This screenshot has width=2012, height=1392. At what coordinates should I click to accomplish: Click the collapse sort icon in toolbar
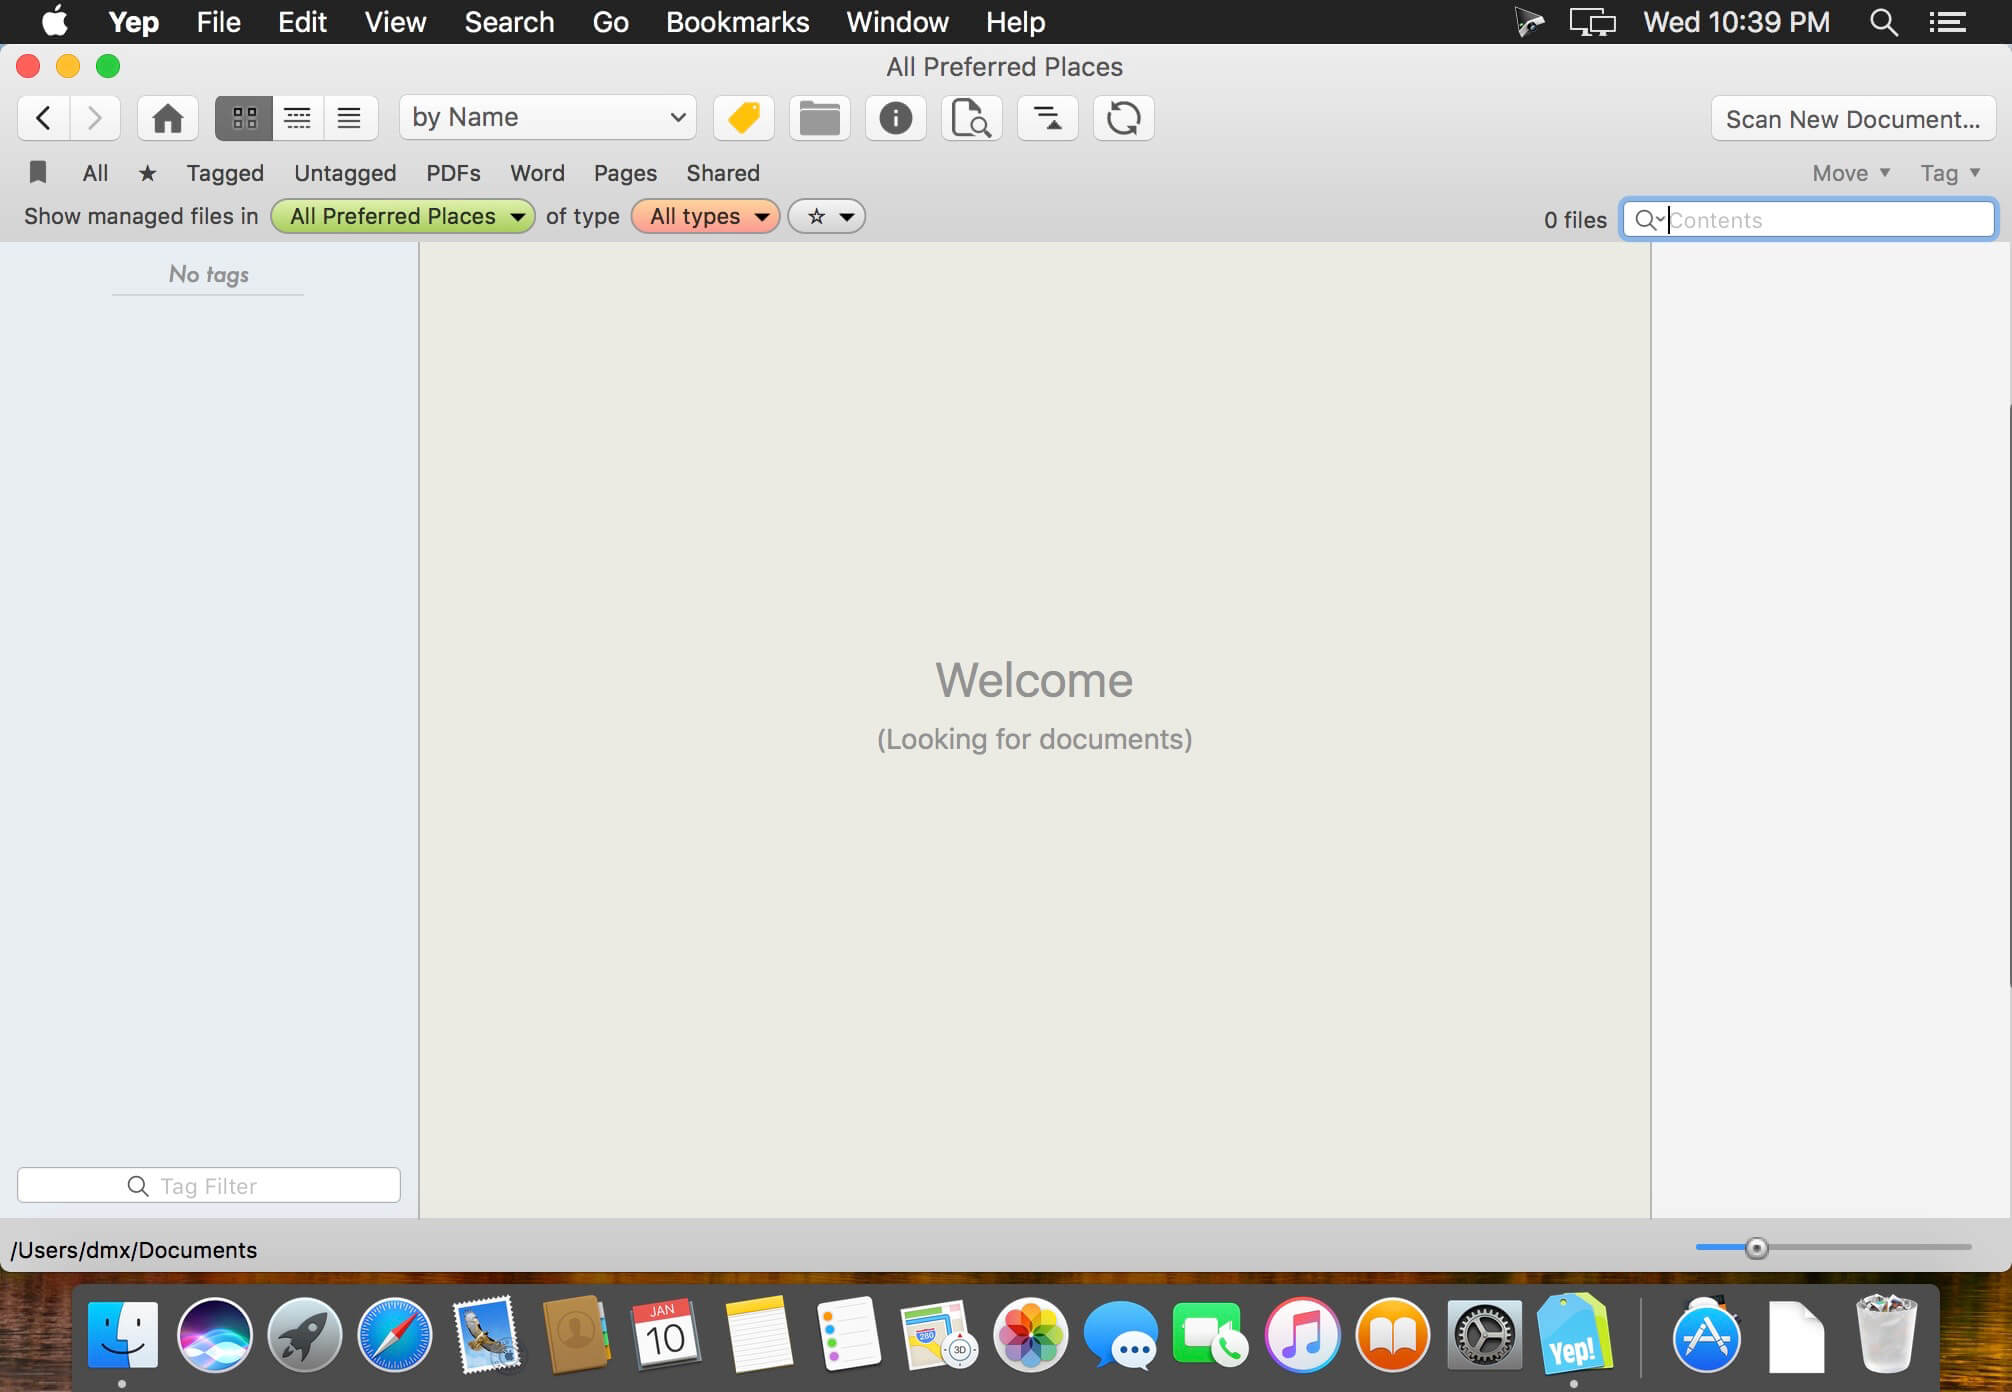tap(1047, 118)
